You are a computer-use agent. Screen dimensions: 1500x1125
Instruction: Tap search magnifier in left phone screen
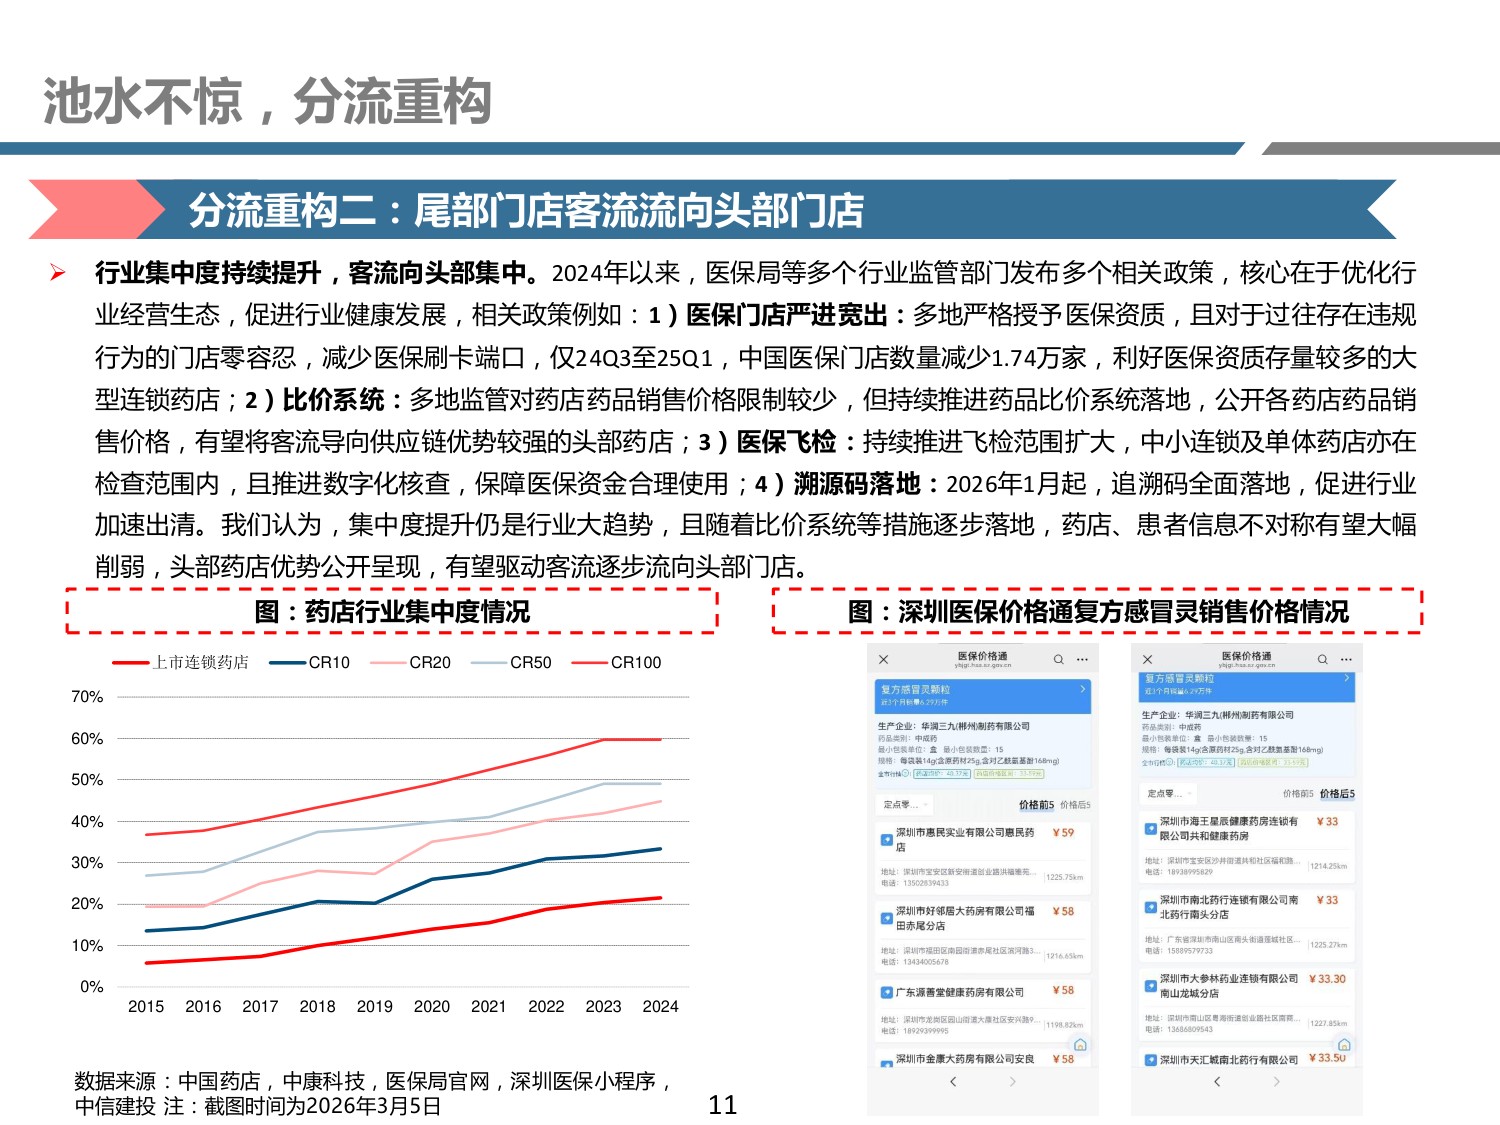(x=1058, y=660)
